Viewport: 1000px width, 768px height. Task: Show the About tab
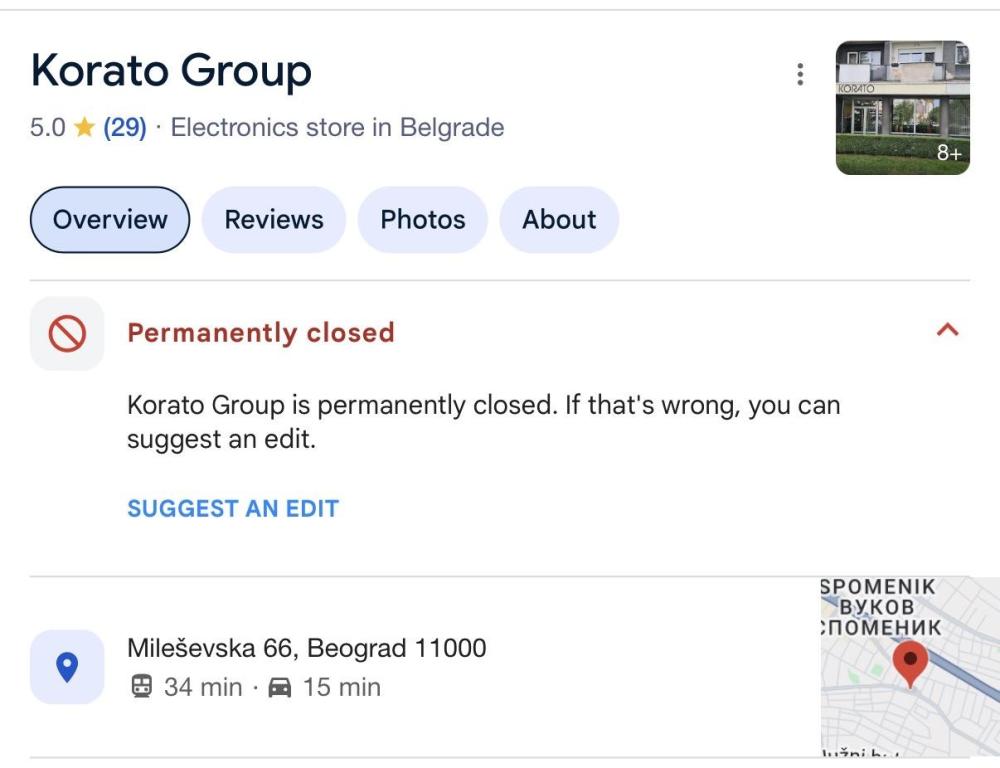(559, 220)
